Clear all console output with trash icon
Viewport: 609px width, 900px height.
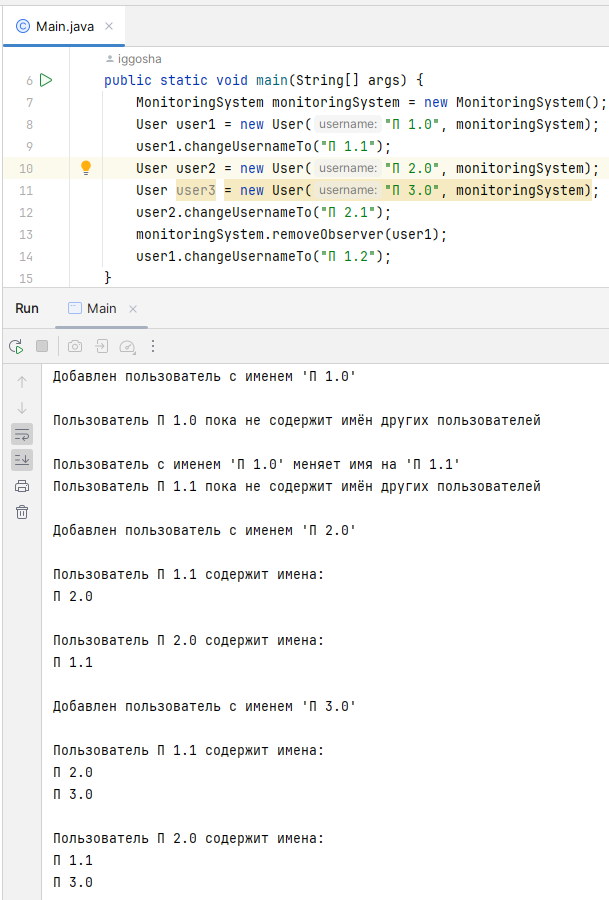coord(22,512)
